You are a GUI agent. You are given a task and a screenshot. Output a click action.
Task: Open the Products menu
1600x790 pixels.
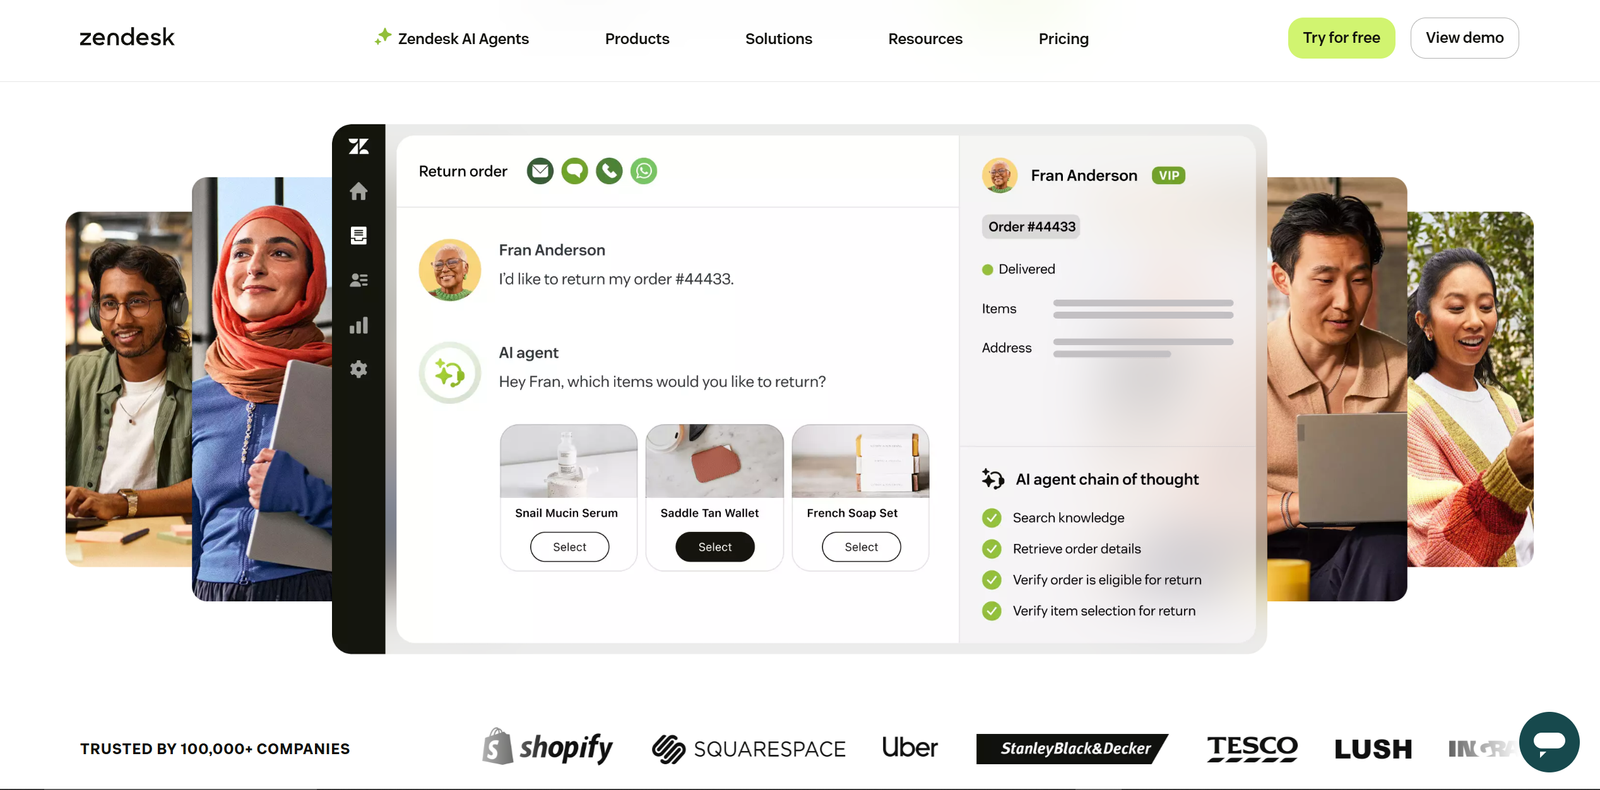[x=637, y=39]
